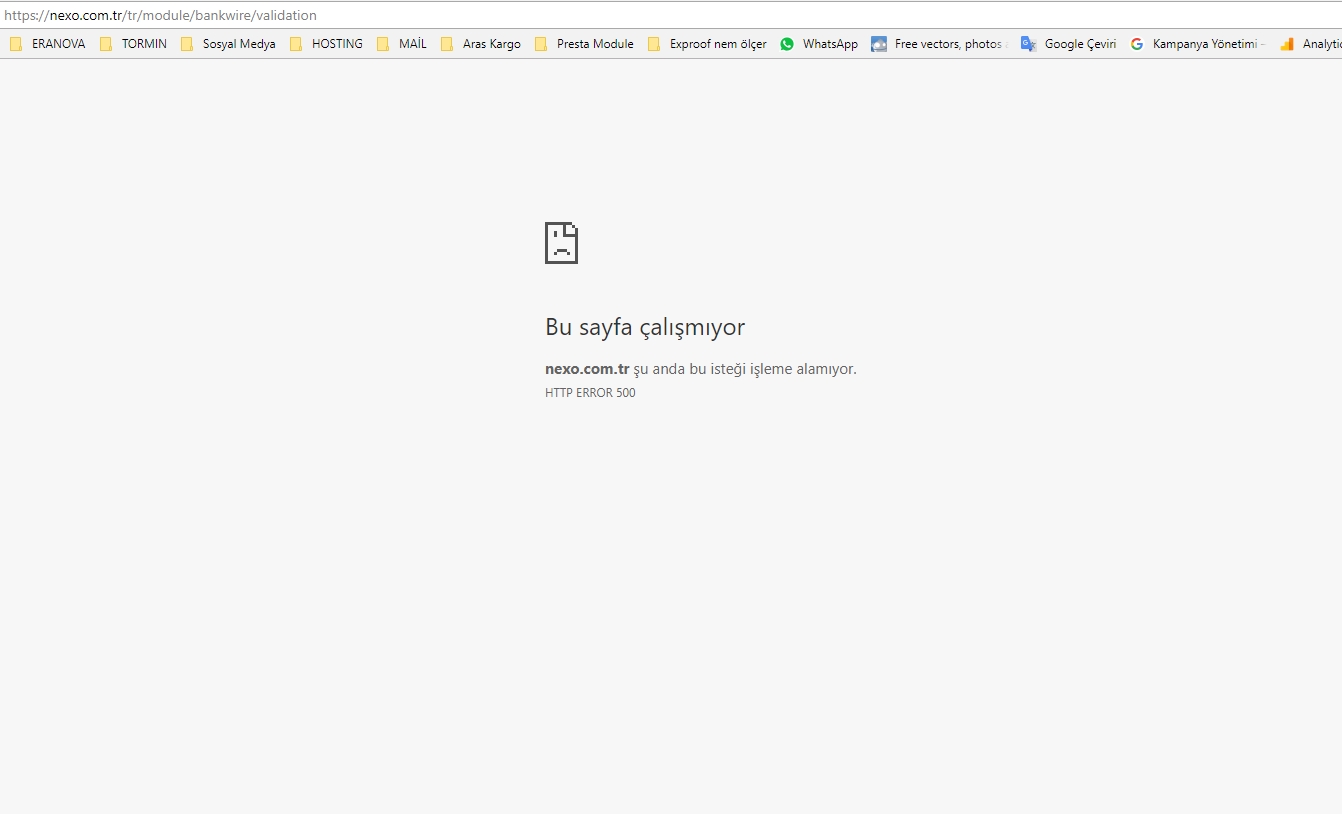The image size is (1342, 814).
Task: Open the Free vectors, photos bookmark
Action: pos(938,44)
